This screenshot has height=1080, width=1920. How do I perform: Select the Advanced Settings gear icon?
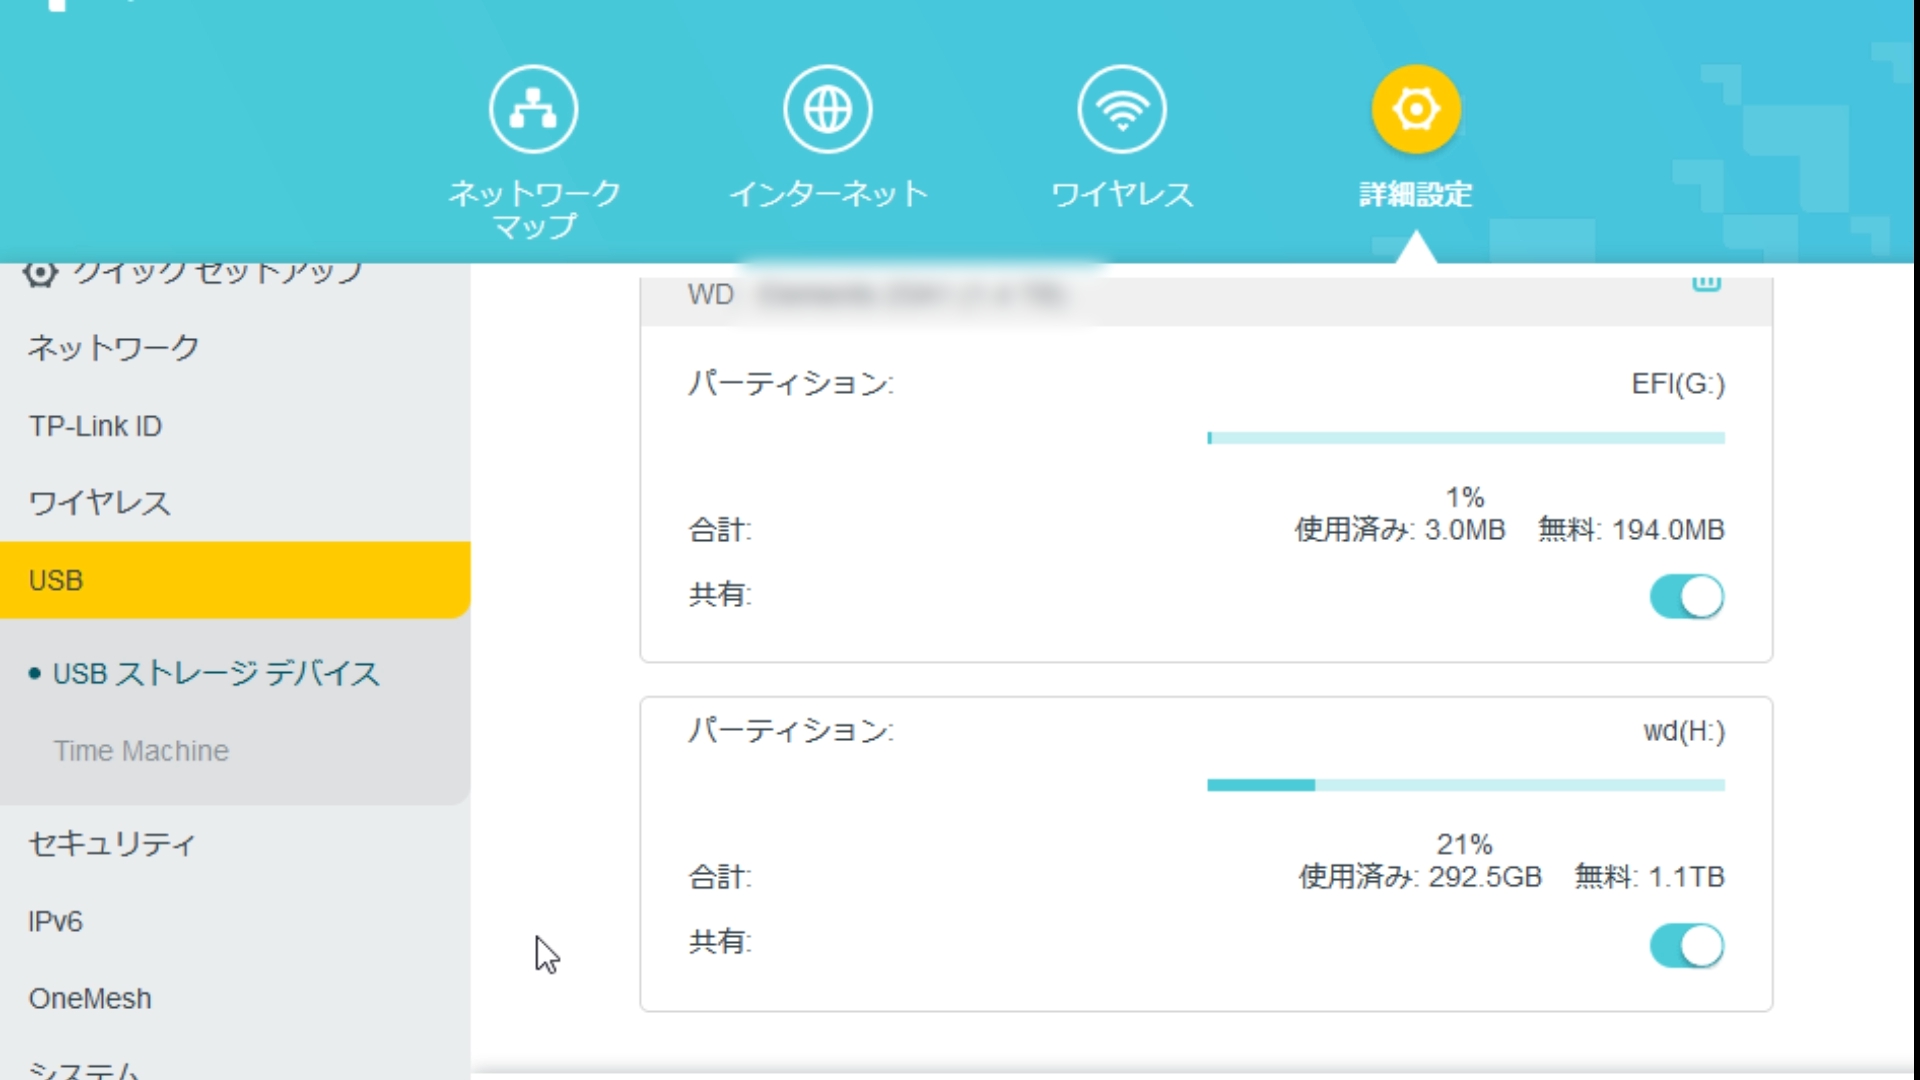pyautogui.click(x=1415, y=109)
